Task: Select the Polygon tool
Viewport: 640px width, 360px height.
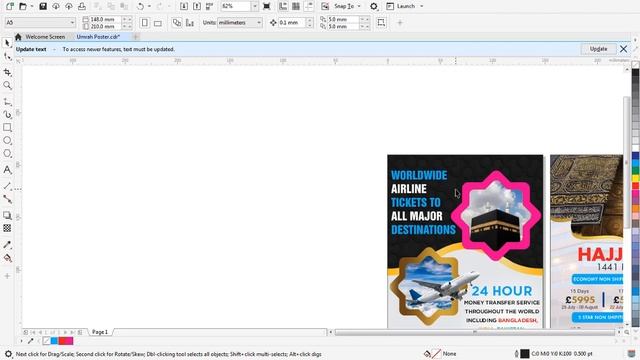Action: pyautogui.click(x=7, y=153)
